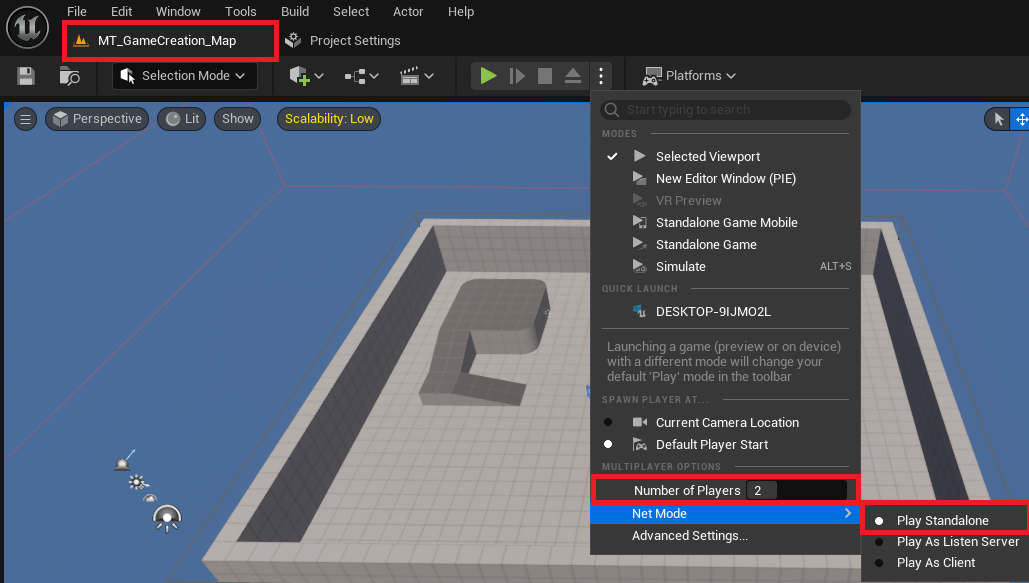Expand the Add actor dropdown arrow

coord(319,76)
